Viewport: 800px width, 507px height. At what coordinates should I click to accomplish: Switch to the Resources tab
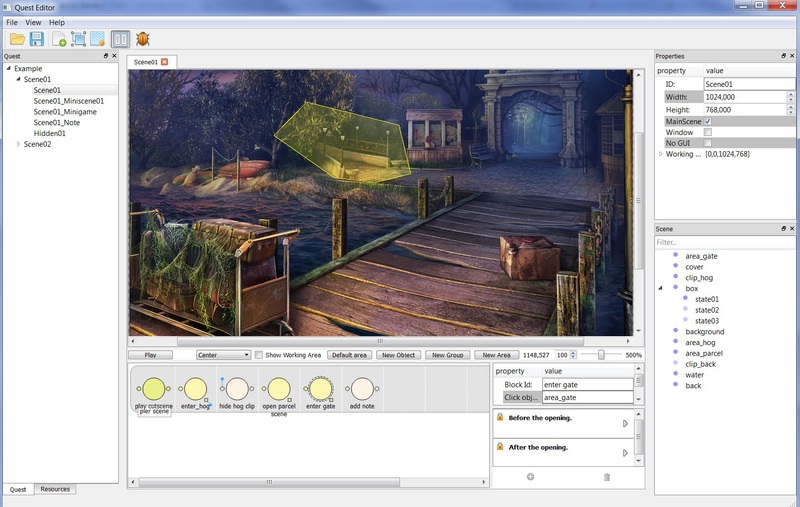pos(55,489)
